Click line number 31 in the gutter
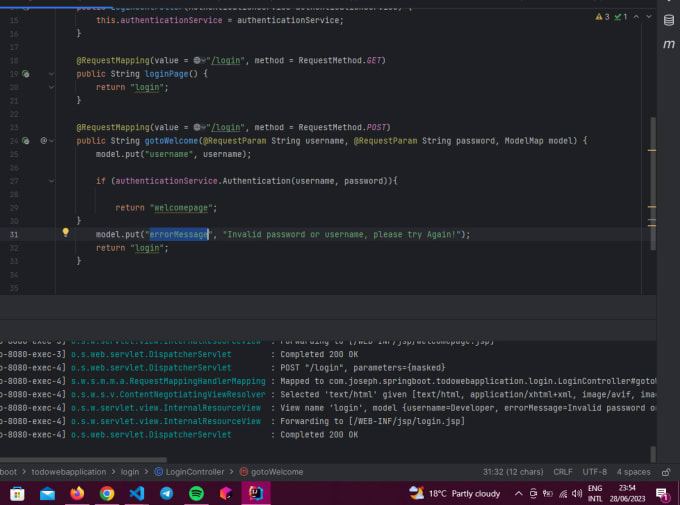The height and width of the screenshot is (505, 680). point(14,234)
